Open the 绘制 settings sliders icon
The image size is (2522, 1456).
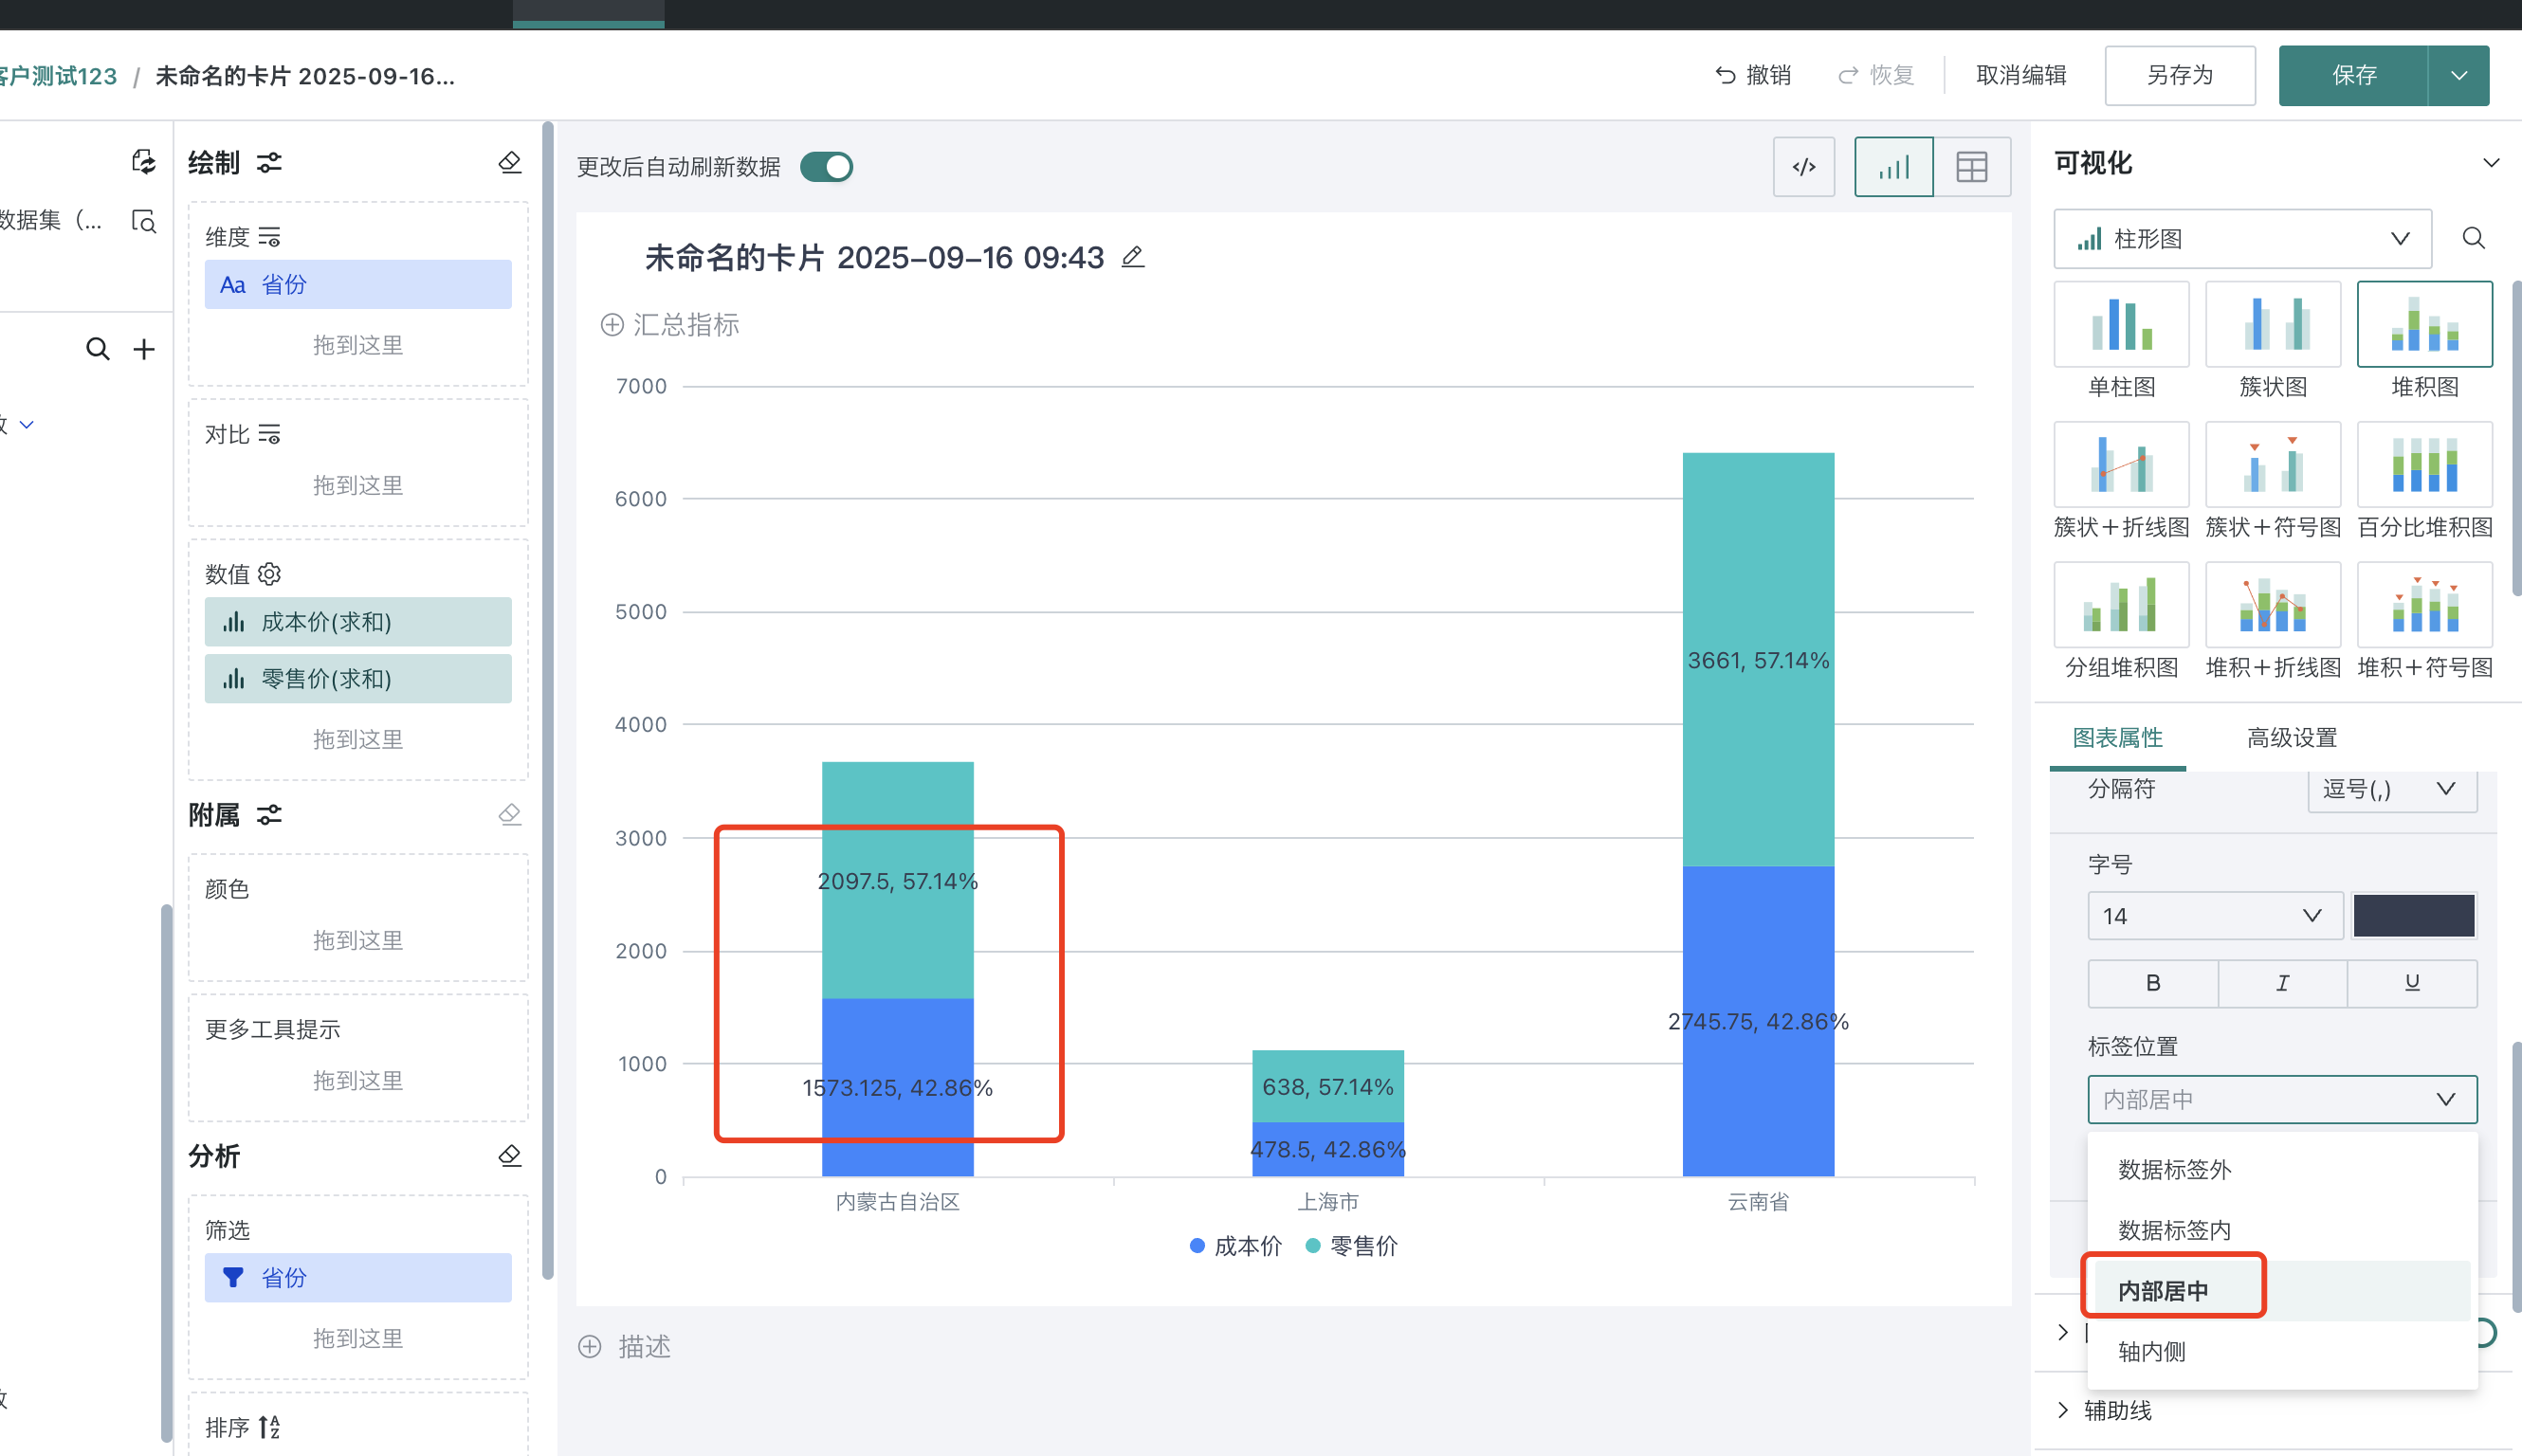point(269,162)
